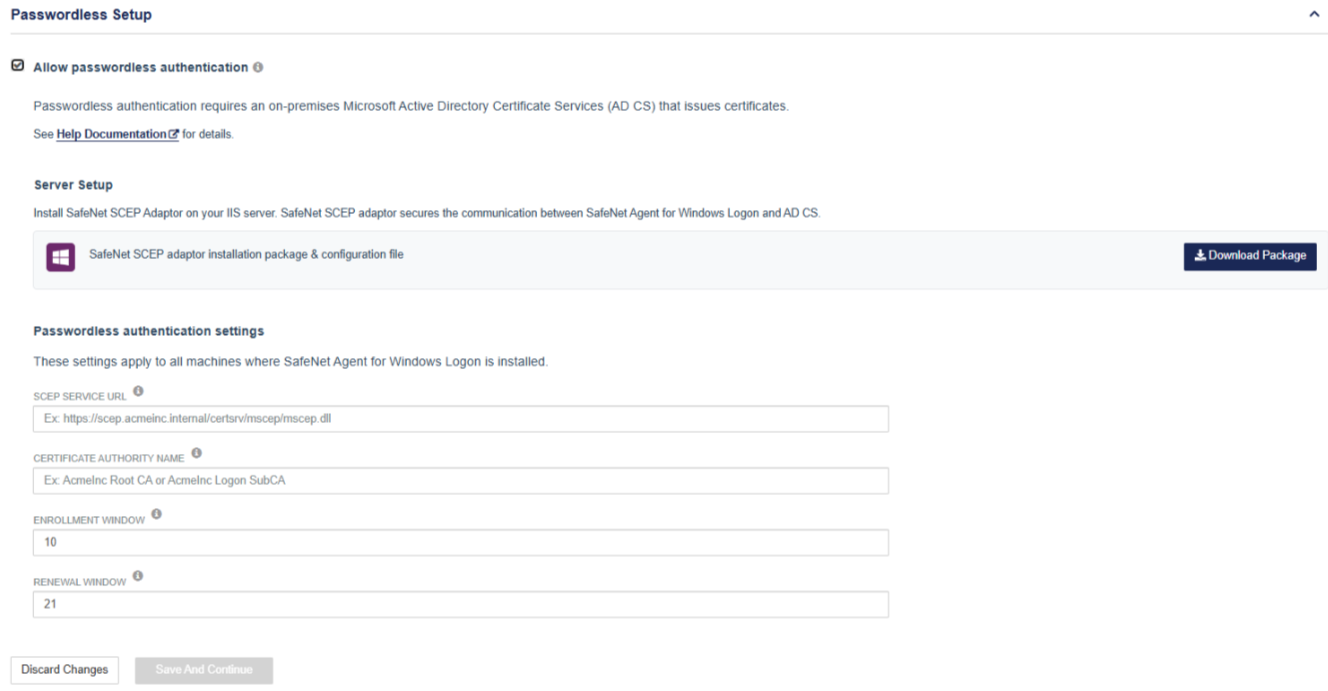Click the Passwordless Setup section header
Screen dimensions: 1328x691
81,15
